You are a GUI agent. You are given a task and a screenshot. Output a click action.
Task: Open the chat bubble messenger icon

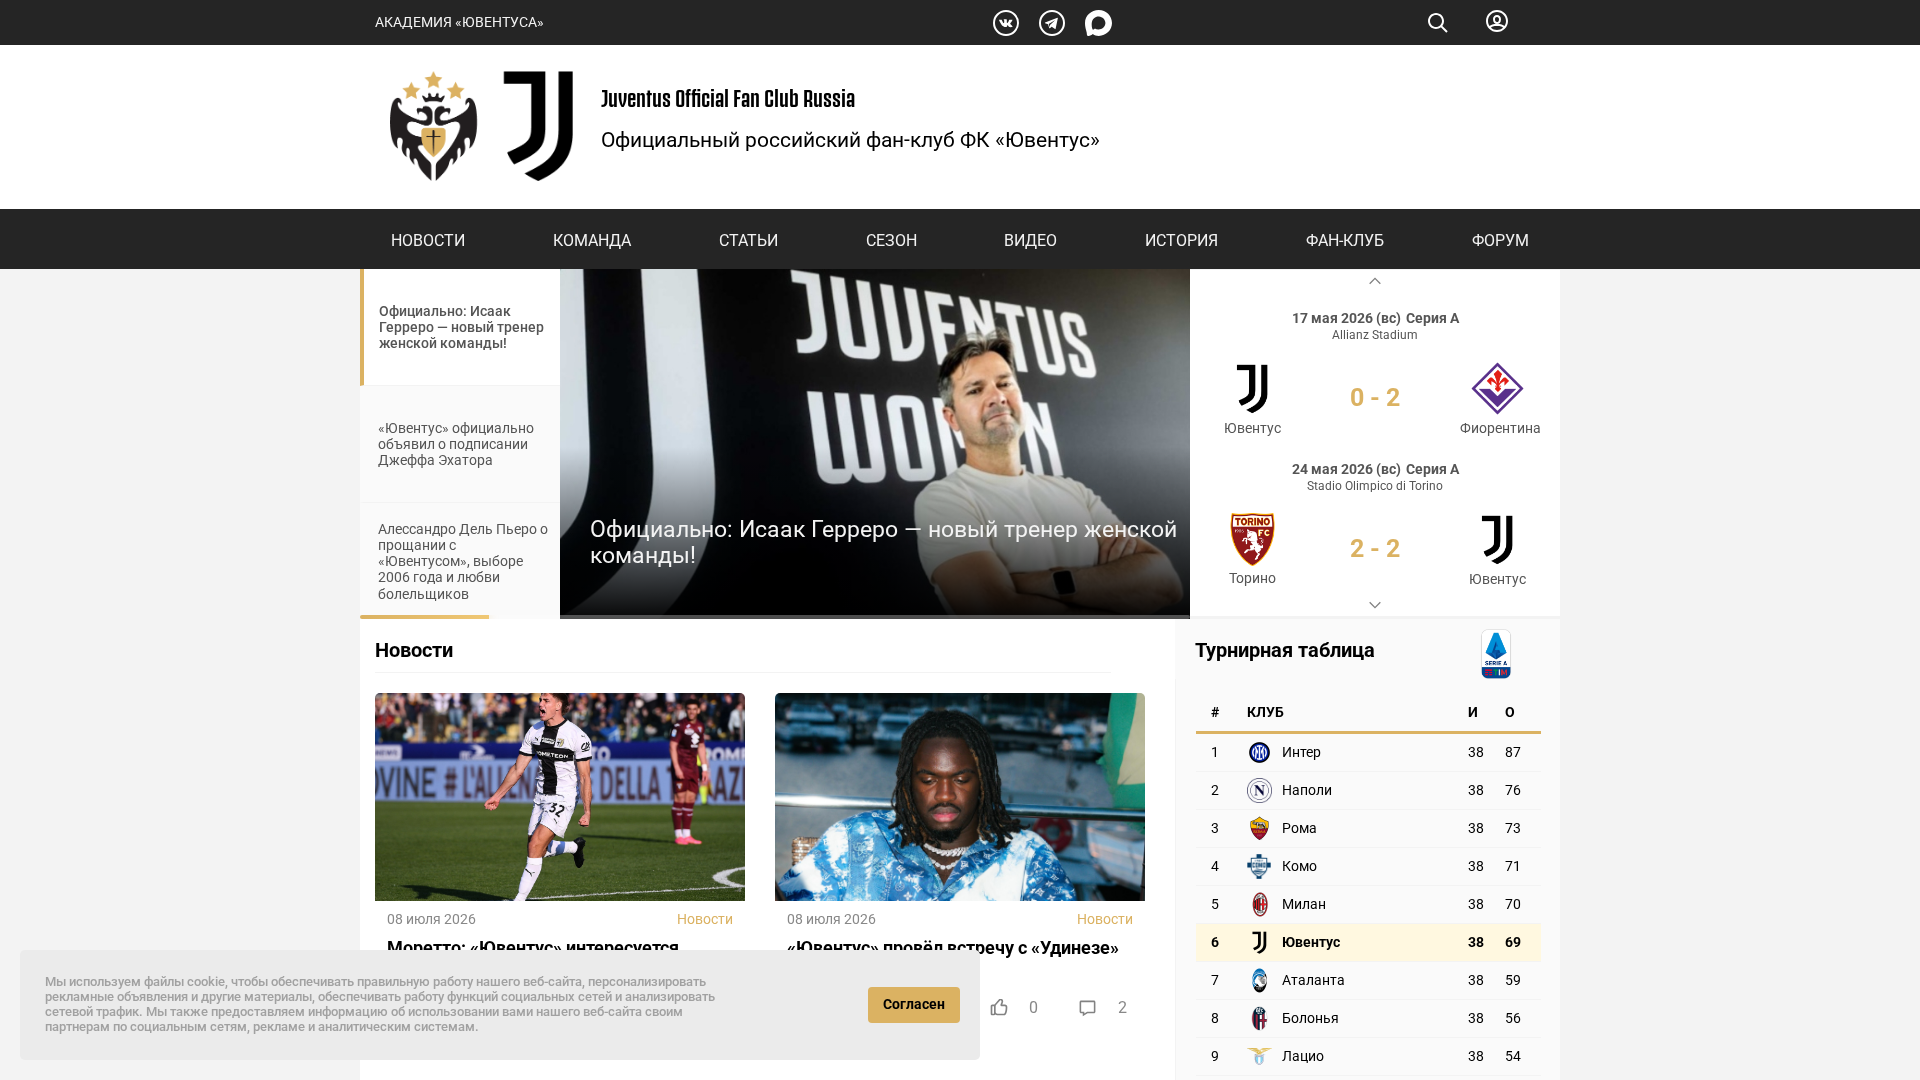coord(1098,23)
